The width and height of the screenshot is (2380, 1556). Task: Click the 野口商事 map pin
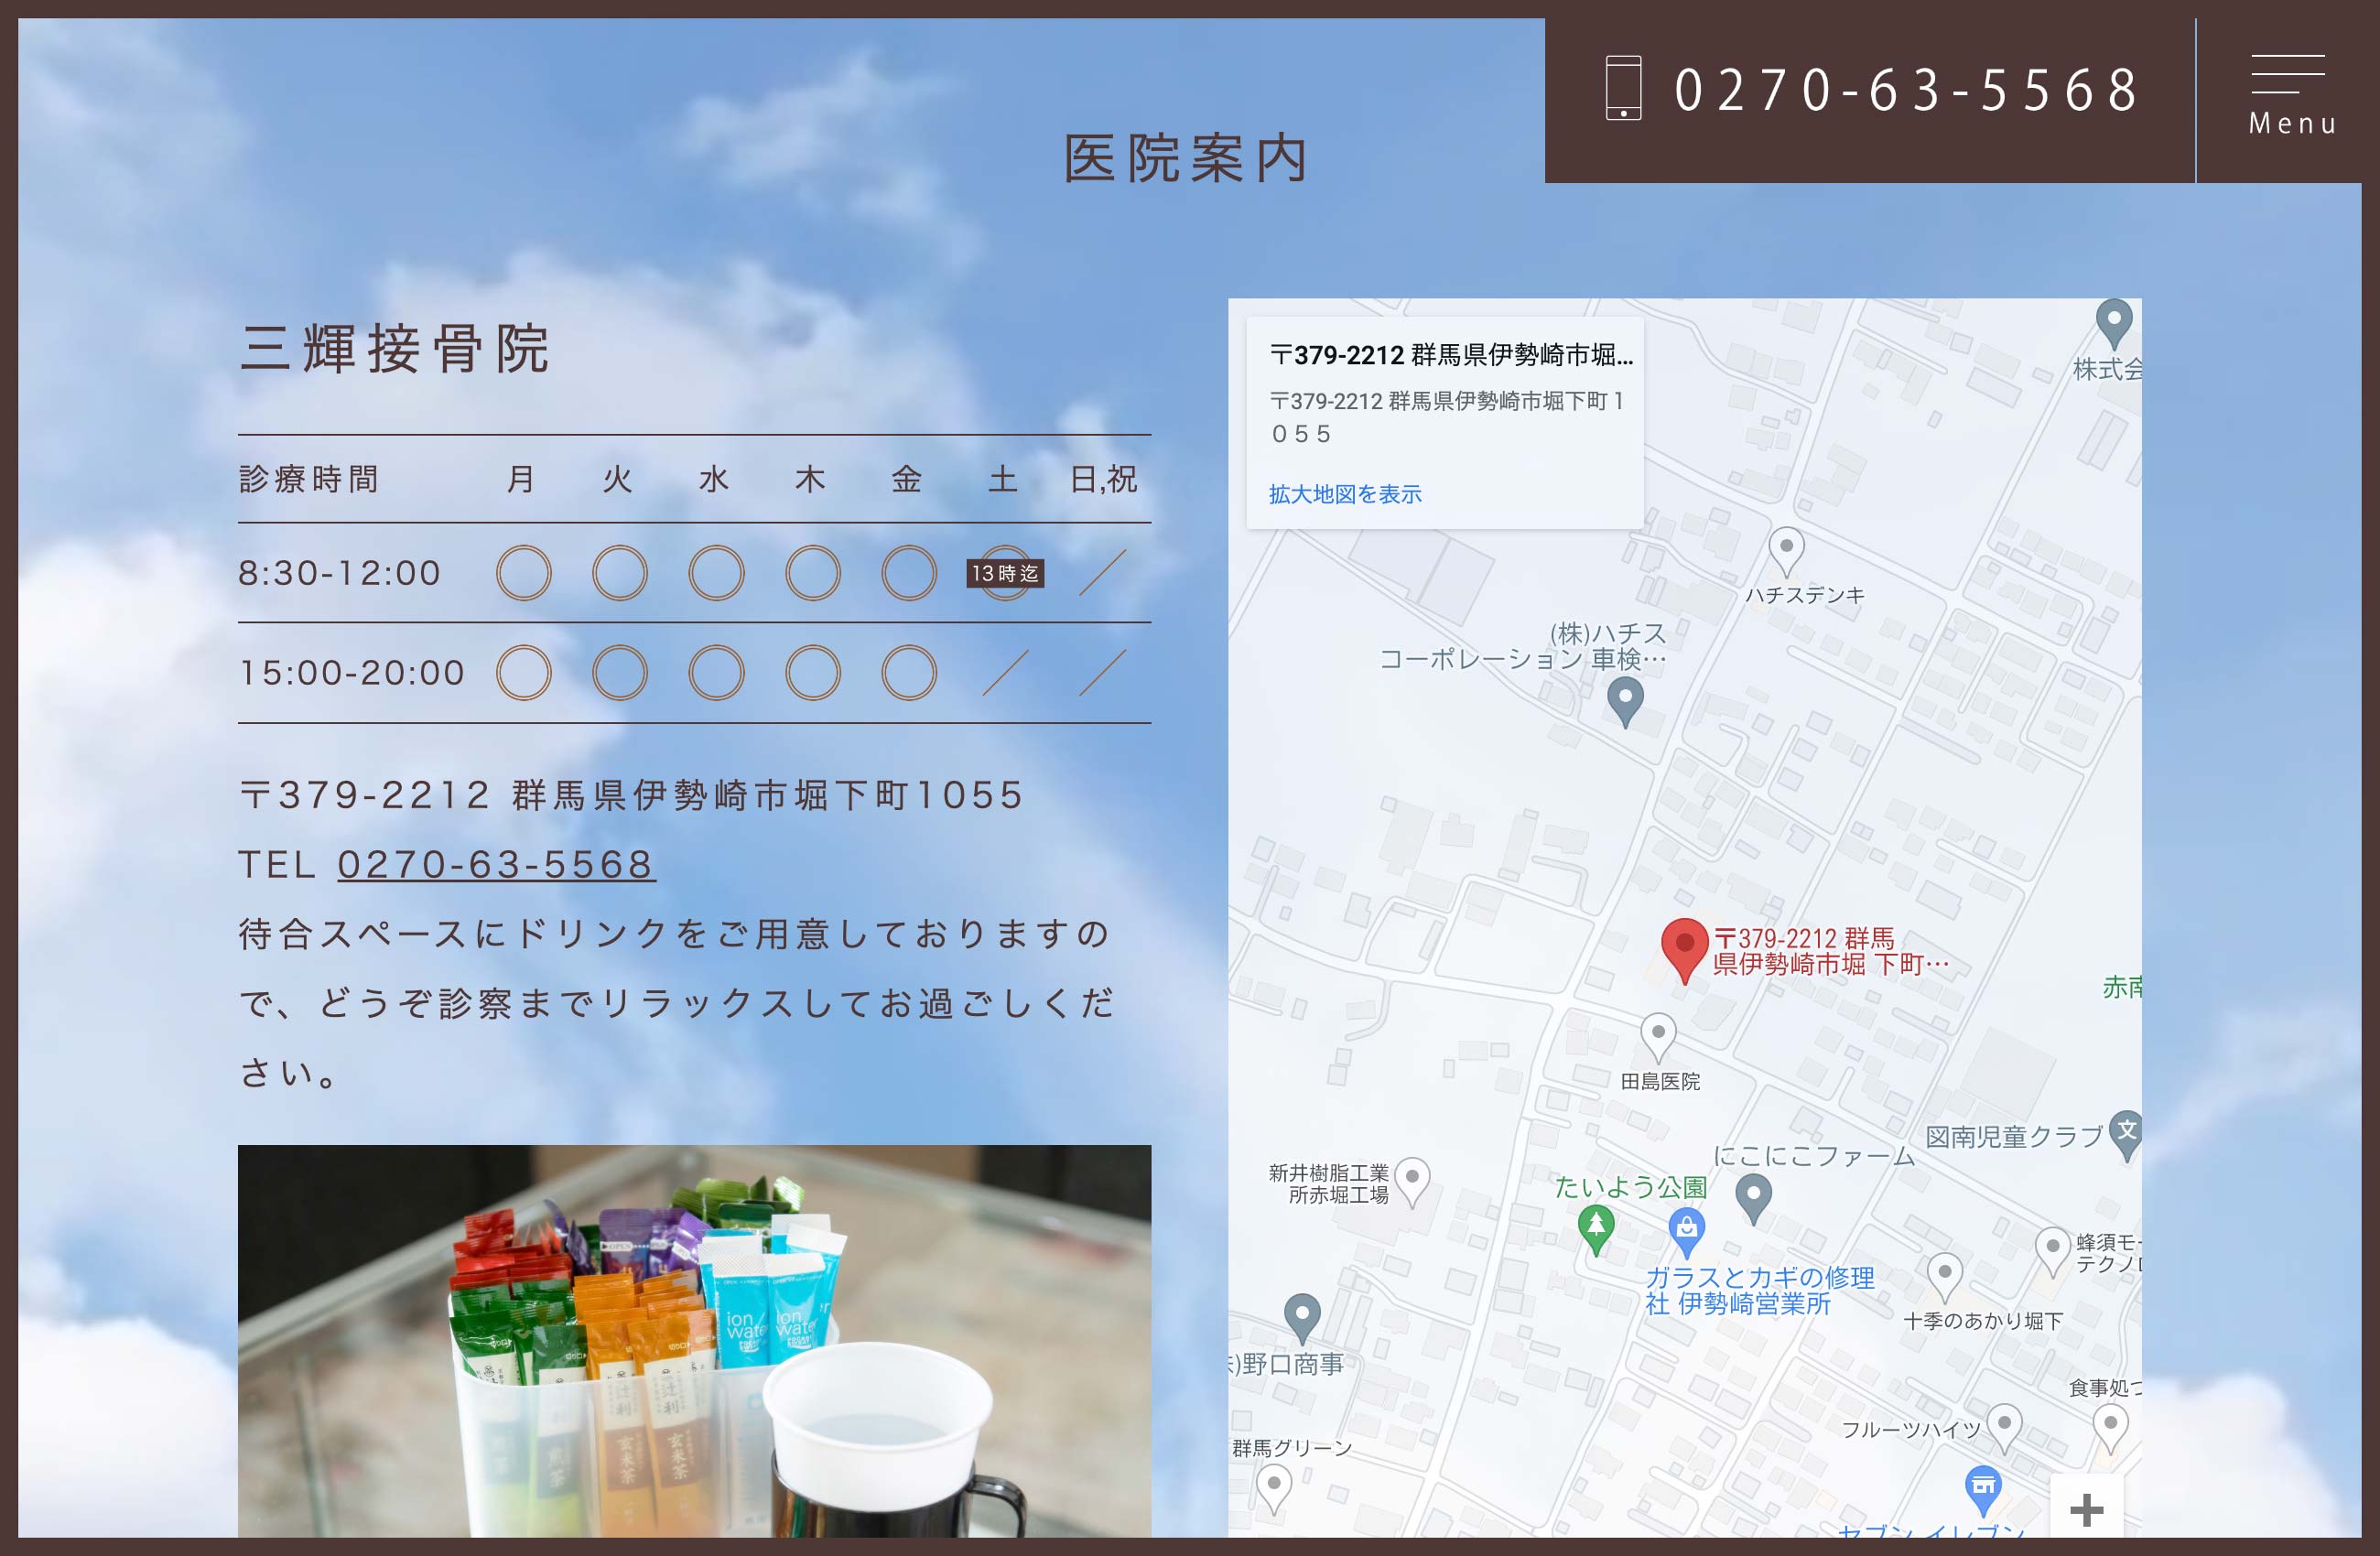[x=1301, y=1314]
